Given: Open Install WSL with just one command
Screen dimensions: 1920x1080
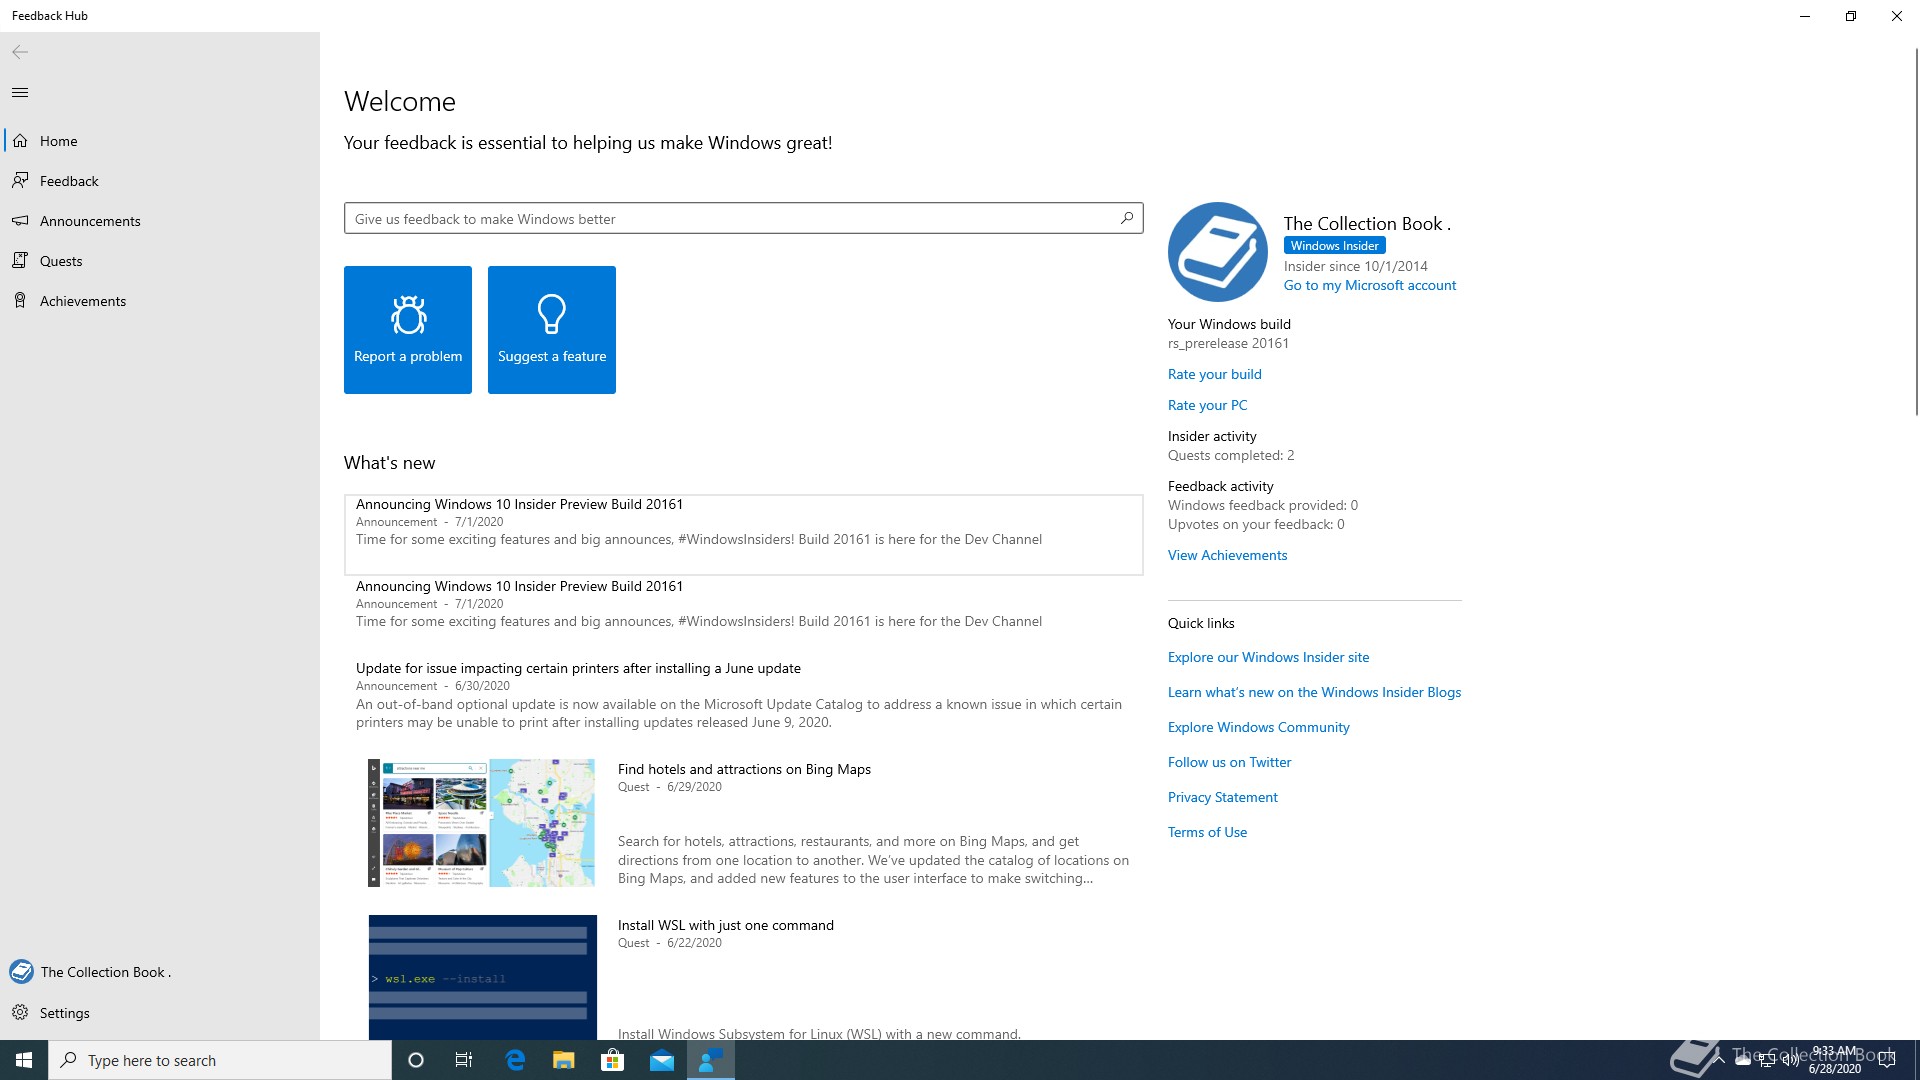Looking at the screenshot, I should coord(725,925).
